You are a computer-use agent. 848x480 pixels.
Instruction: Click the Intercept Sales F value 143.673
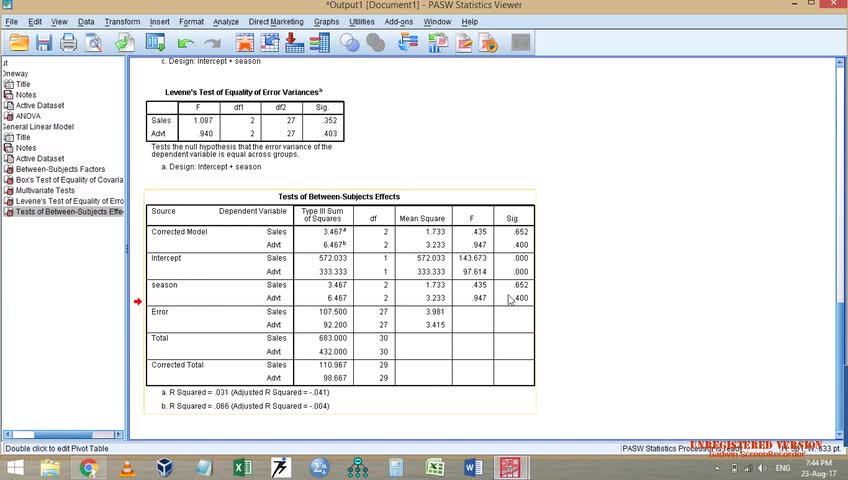pos(472,258)
